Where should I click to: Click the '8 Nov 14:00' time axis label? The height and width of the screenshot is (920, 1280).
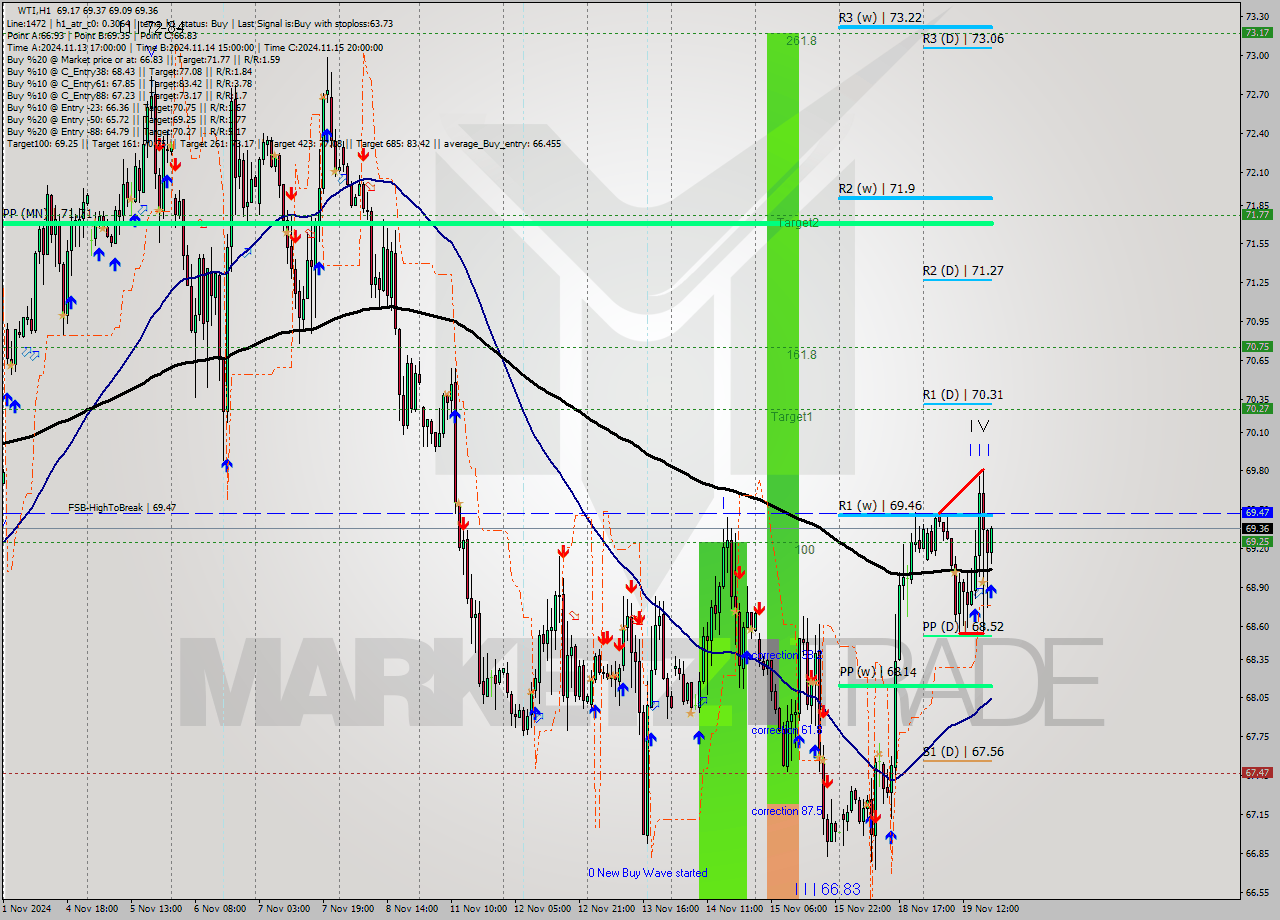pos(411,909)
